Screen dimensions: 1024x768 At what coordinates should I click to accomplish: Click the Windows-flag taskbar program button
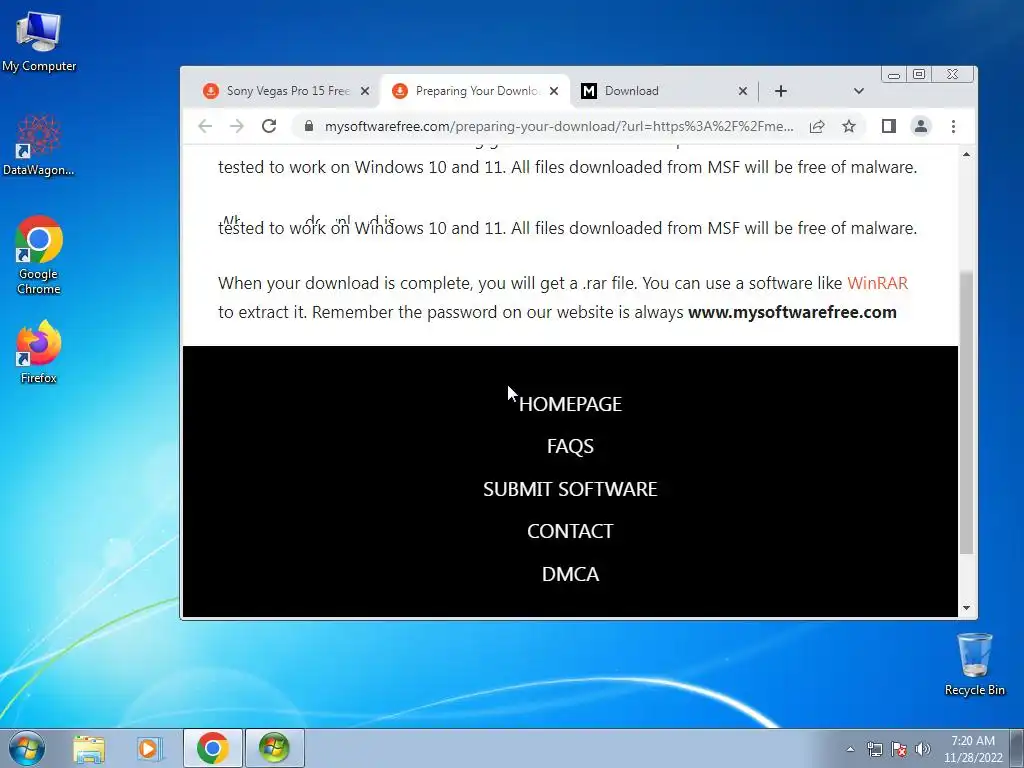(x=274, y=748)
